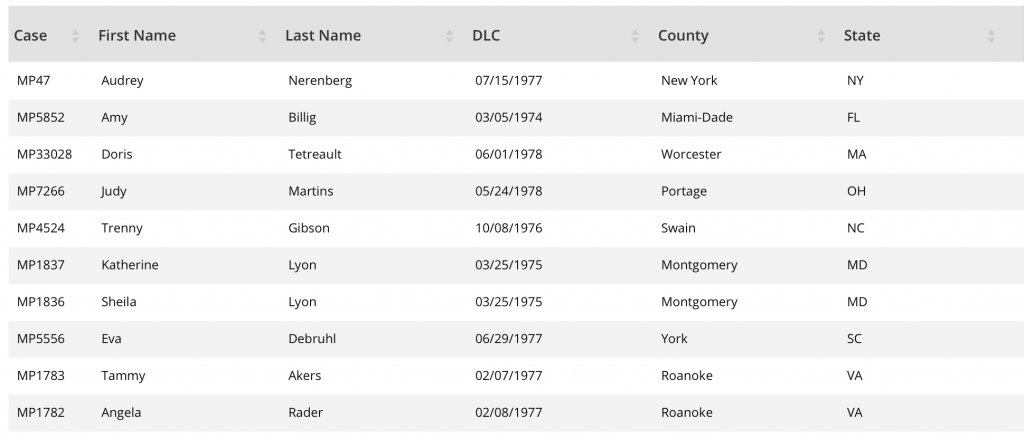Click the Debruhl last name cell
The image size is (1024, 439).
point(312,339)
